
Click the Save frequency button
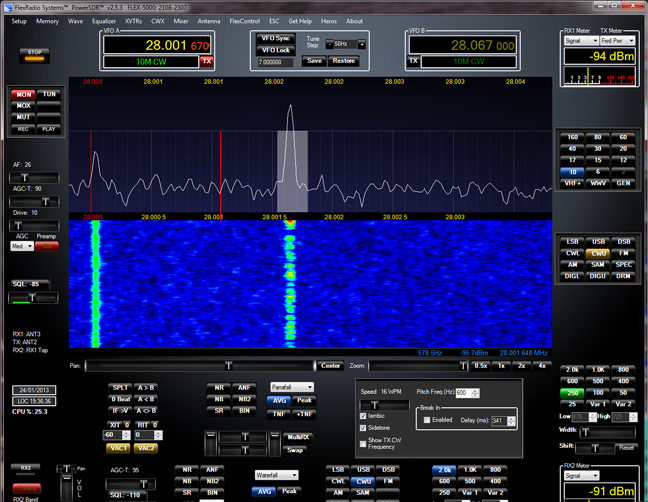pyautogui.click(x=314, y=61)
